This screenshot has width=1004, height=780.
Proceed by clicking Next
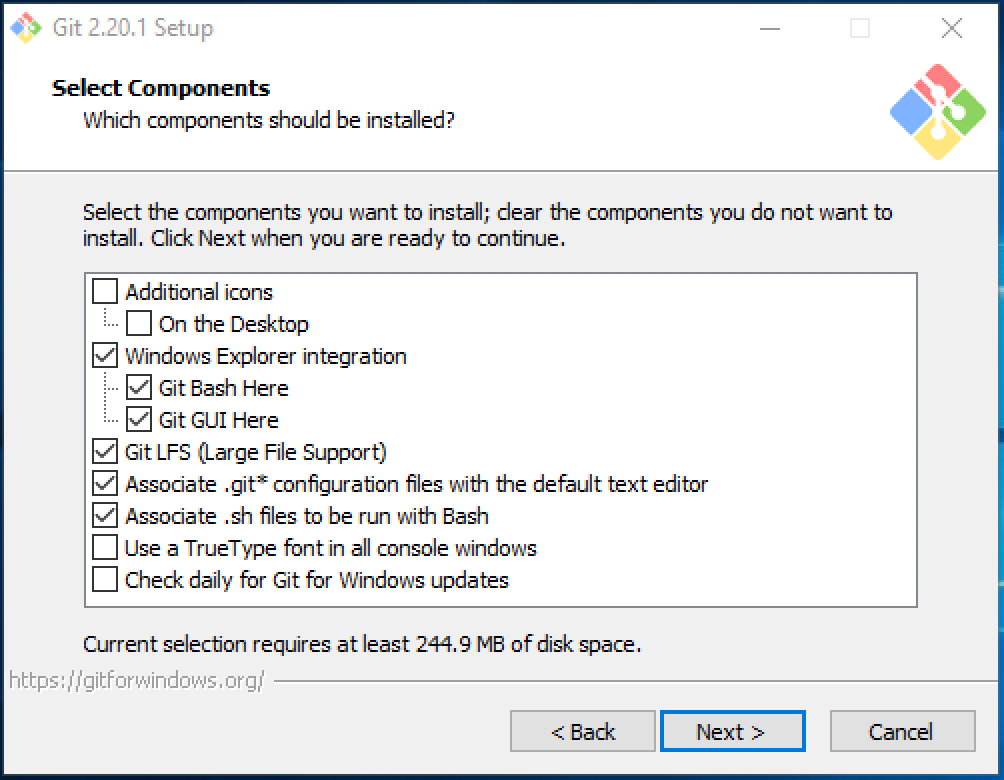point(733,731)
